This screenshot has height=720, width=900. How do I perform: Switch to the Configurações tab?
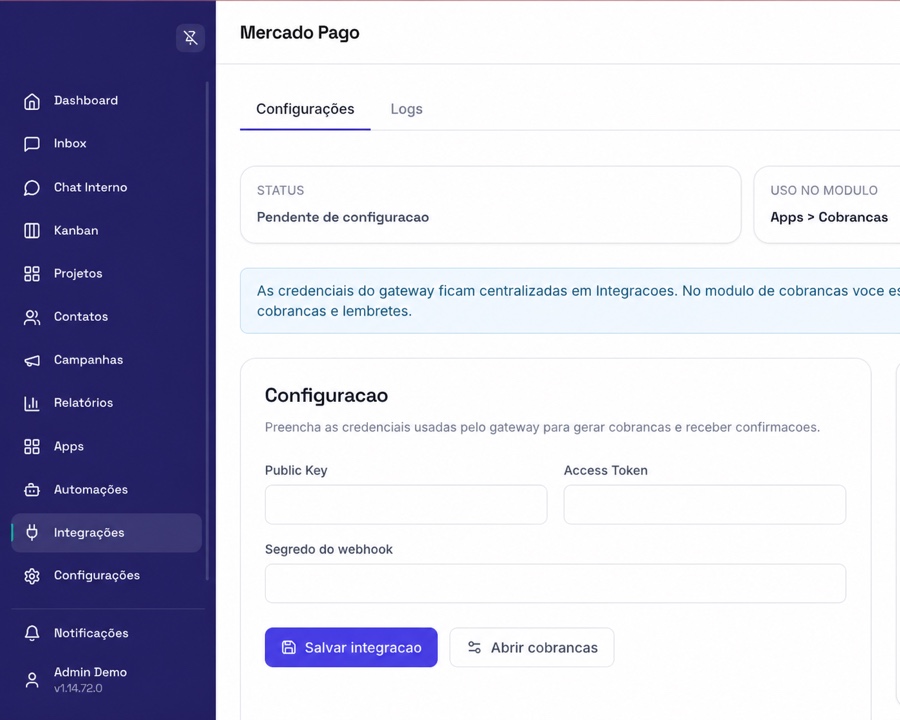coord(305,109)
